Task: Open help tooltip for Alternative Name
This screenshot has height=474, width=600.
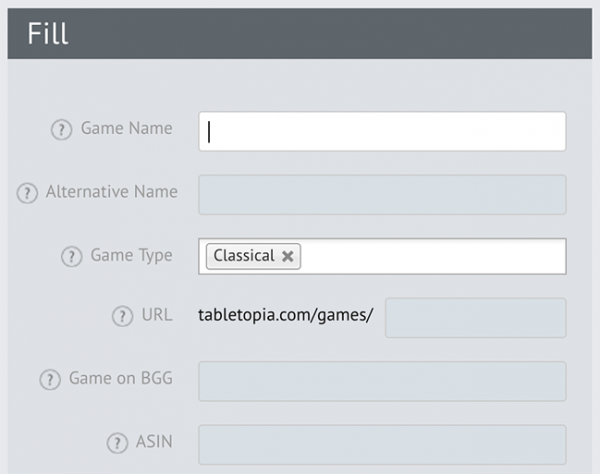Action: [28, 193]
